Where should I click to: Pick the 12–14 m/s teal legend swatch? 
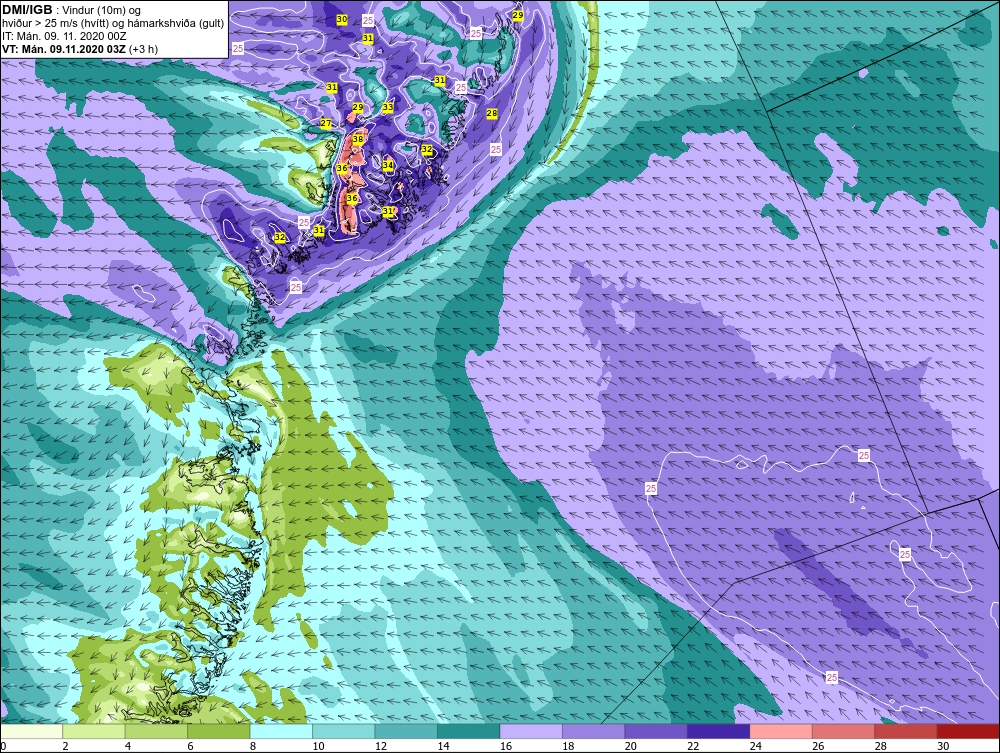pos(406,731)
